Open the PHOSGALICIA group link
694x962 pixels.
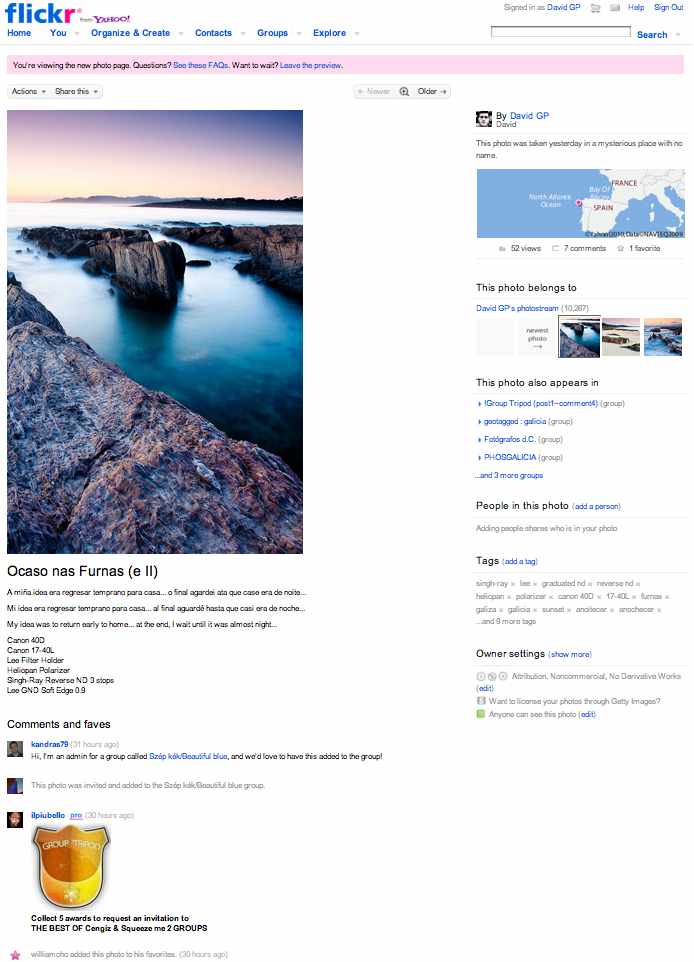[x=510, y=457]
